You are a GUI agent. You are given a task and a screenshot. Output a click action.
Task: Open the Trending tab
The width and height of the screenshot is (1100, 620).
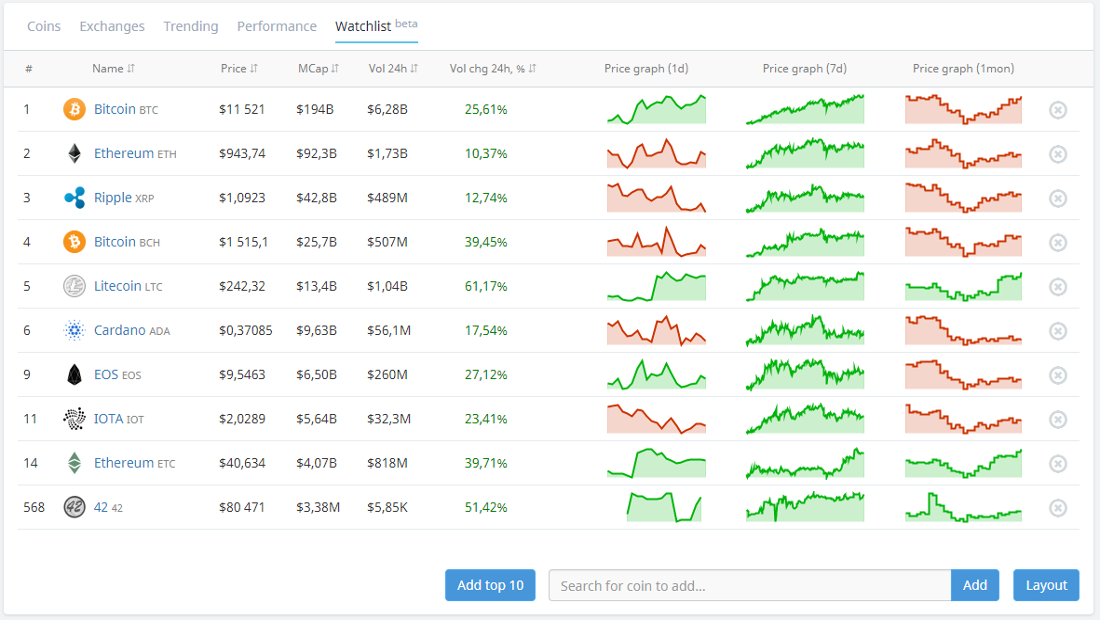click(190, 26)
